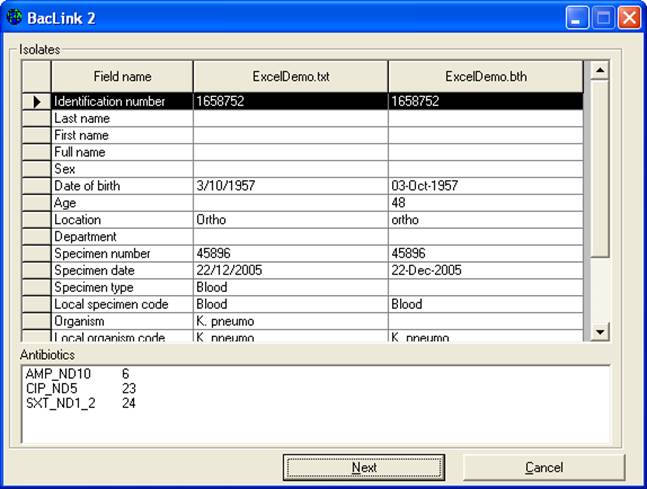Close the BacLink 2 window
Viewport: 647px width, 489px height.
629,18
